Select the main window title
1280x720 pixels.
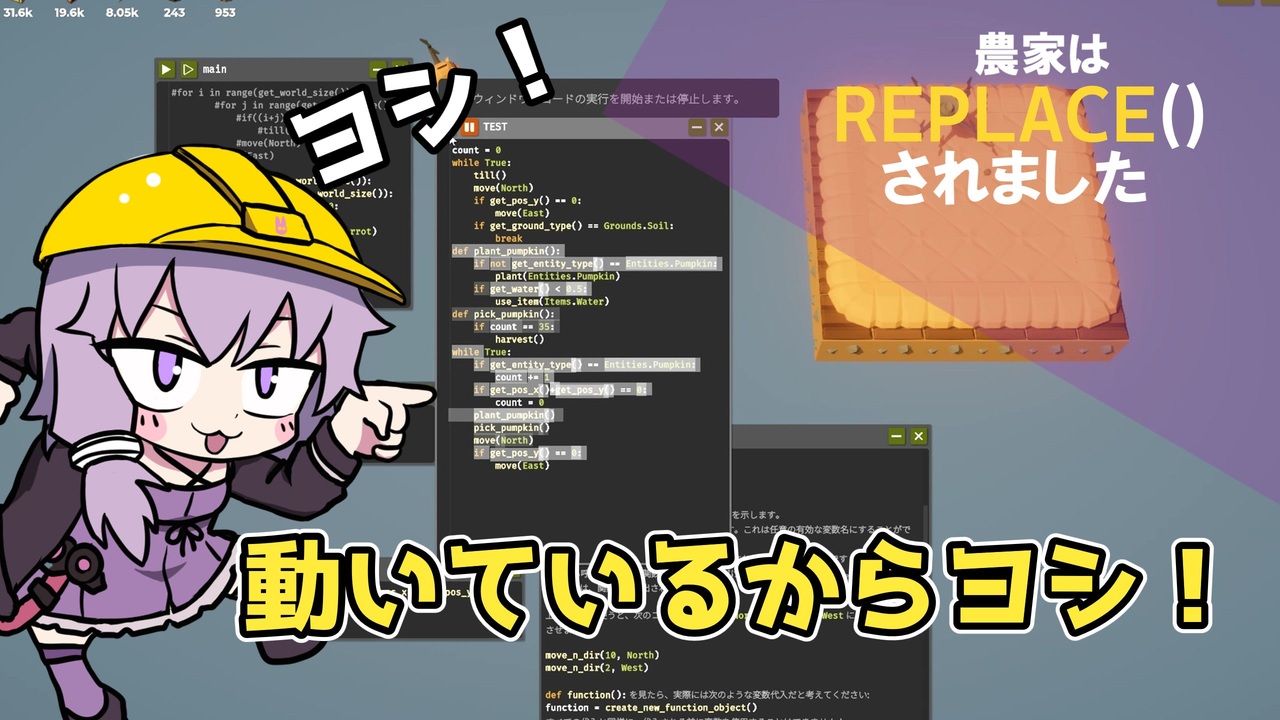pos(214,69)
